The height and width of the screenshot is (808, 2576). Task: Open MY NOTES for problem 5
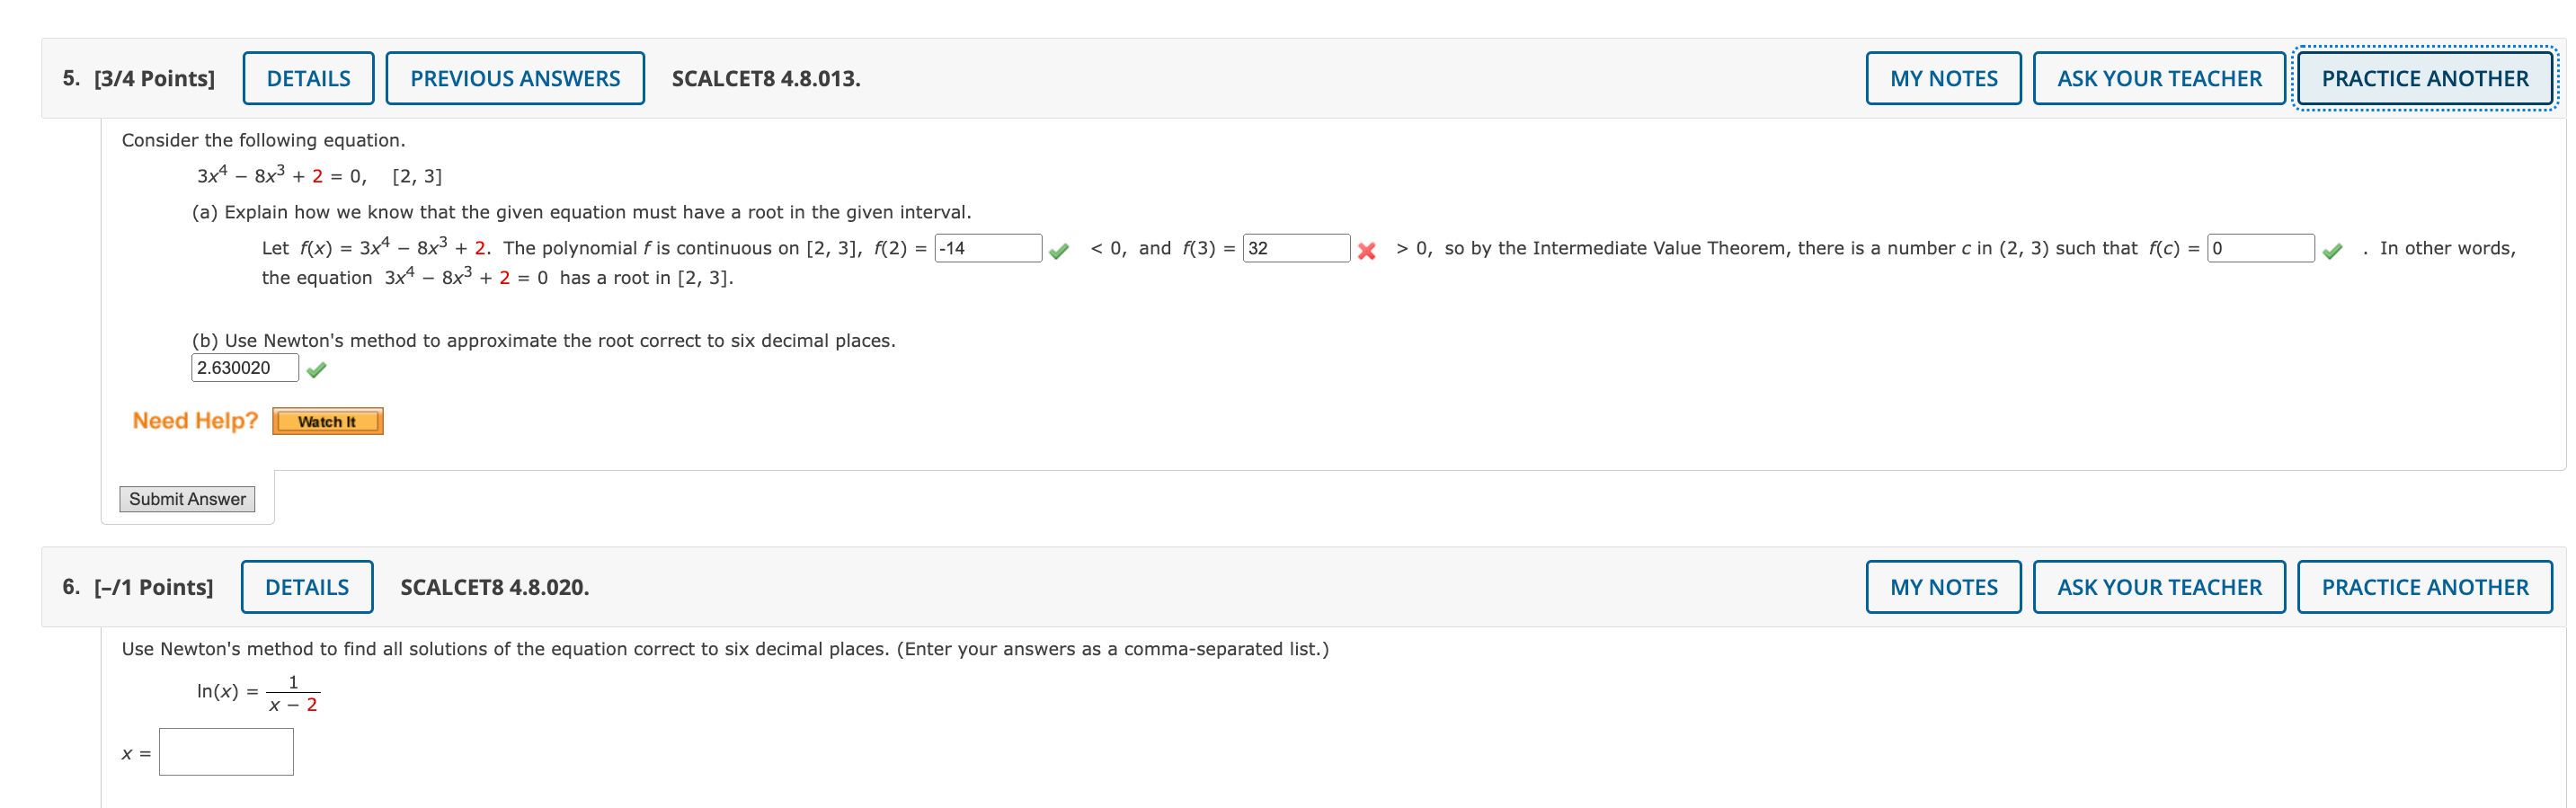1943,77
